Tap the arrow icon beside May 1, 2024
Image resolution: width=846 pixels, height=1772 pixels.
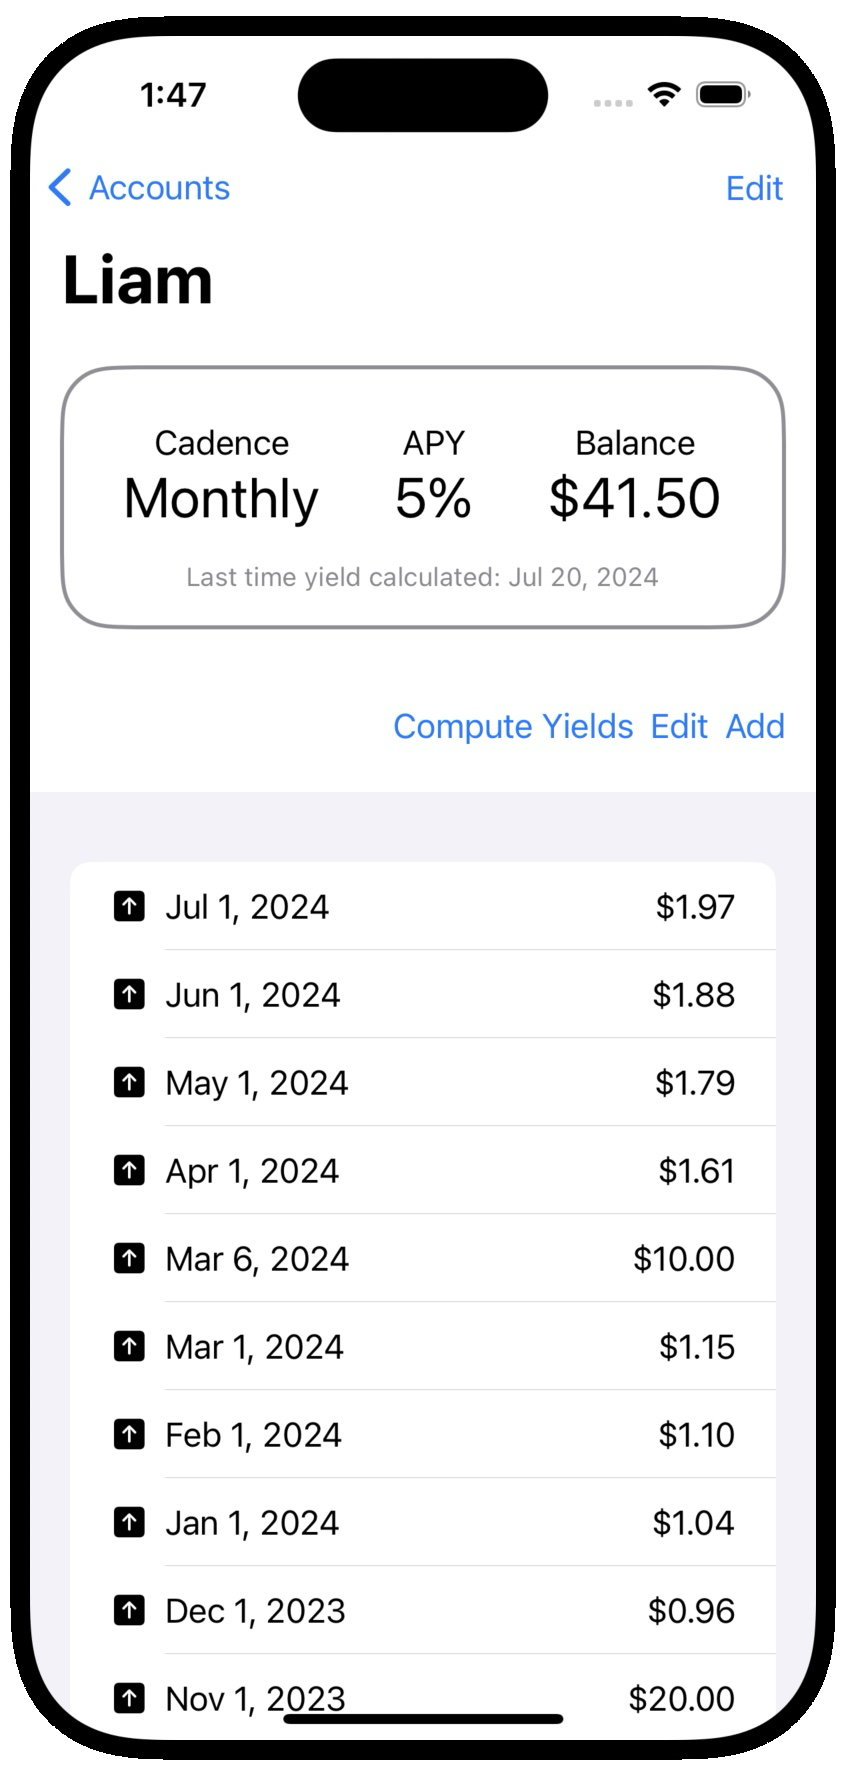click(129, 1082)
